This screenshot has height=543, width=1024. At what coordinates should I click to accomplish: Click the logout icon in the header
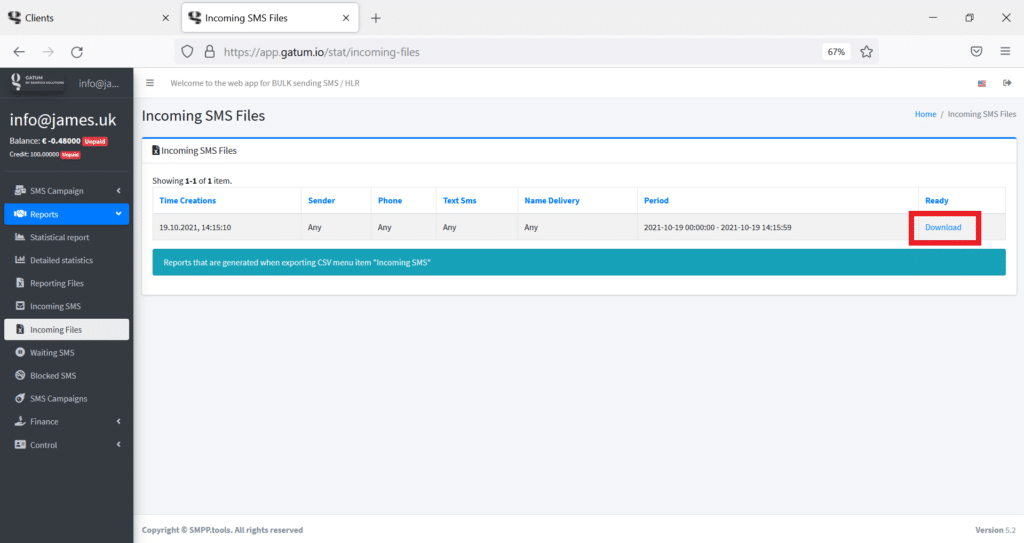[x=1007, y=83]
